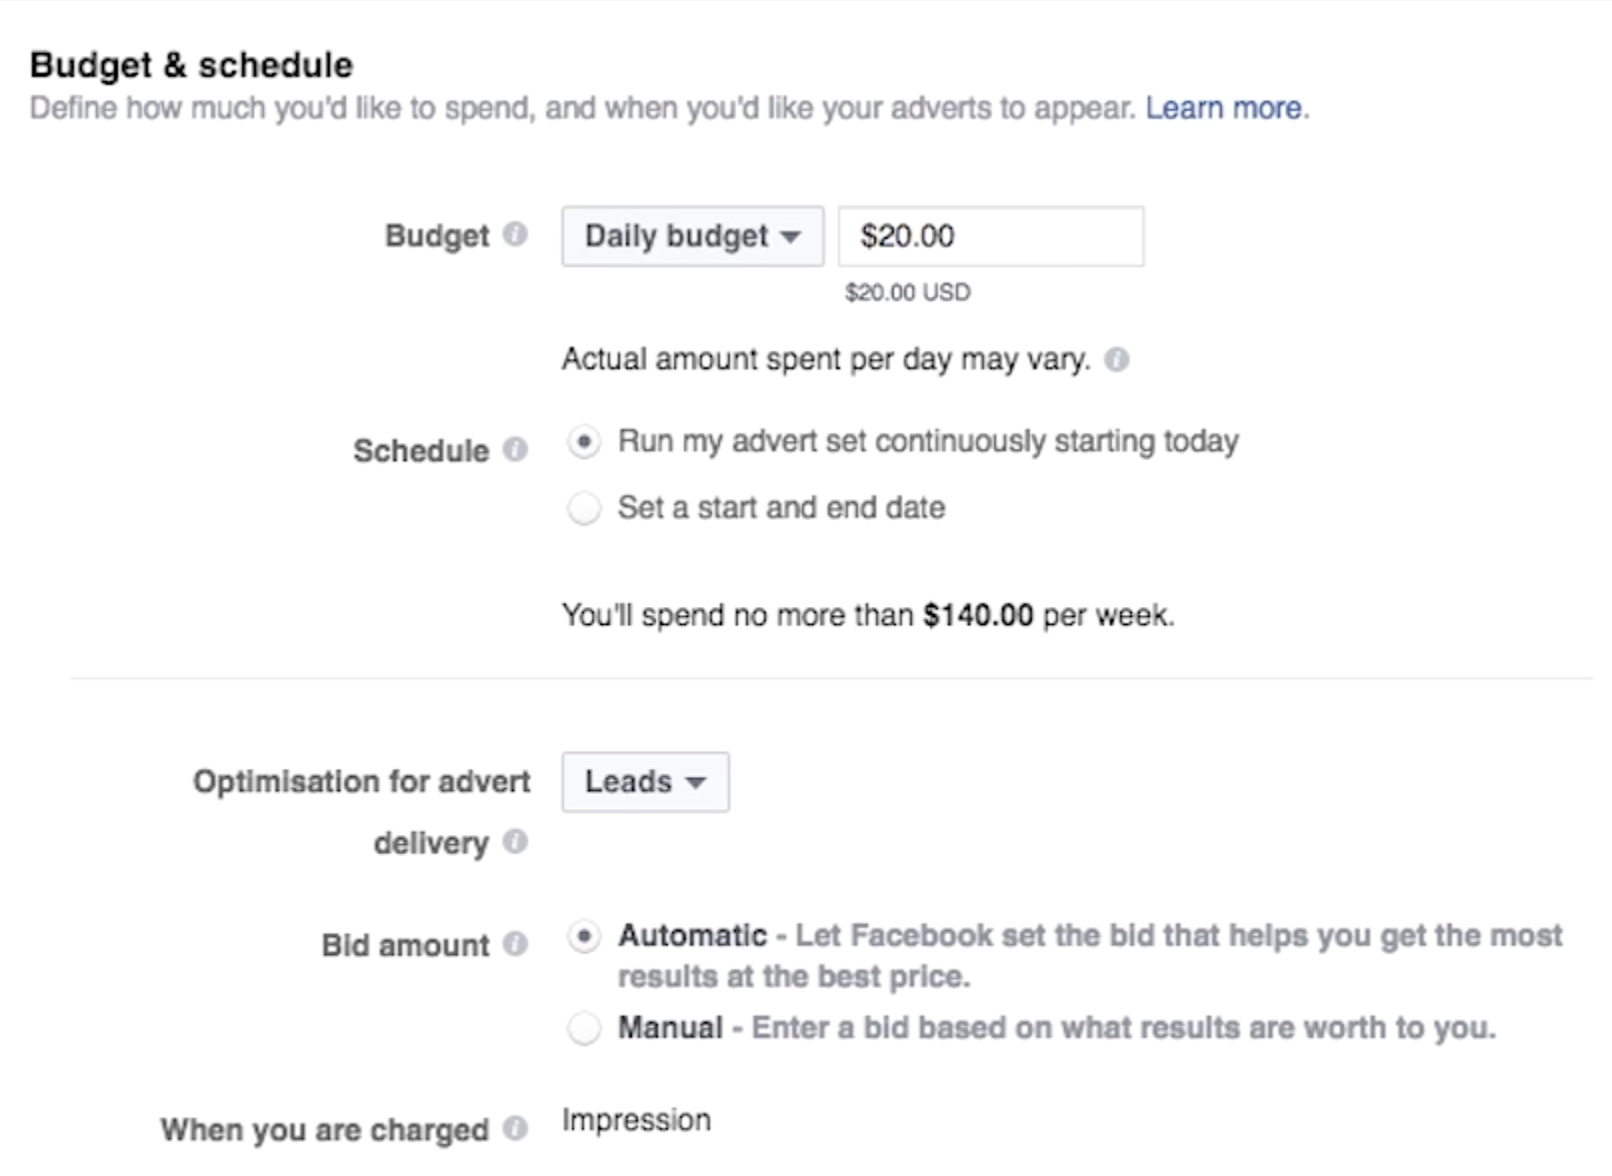This screenshot has height=1176, width=1612.
Task: Open the Learn more link
Action: (1224, 108)
